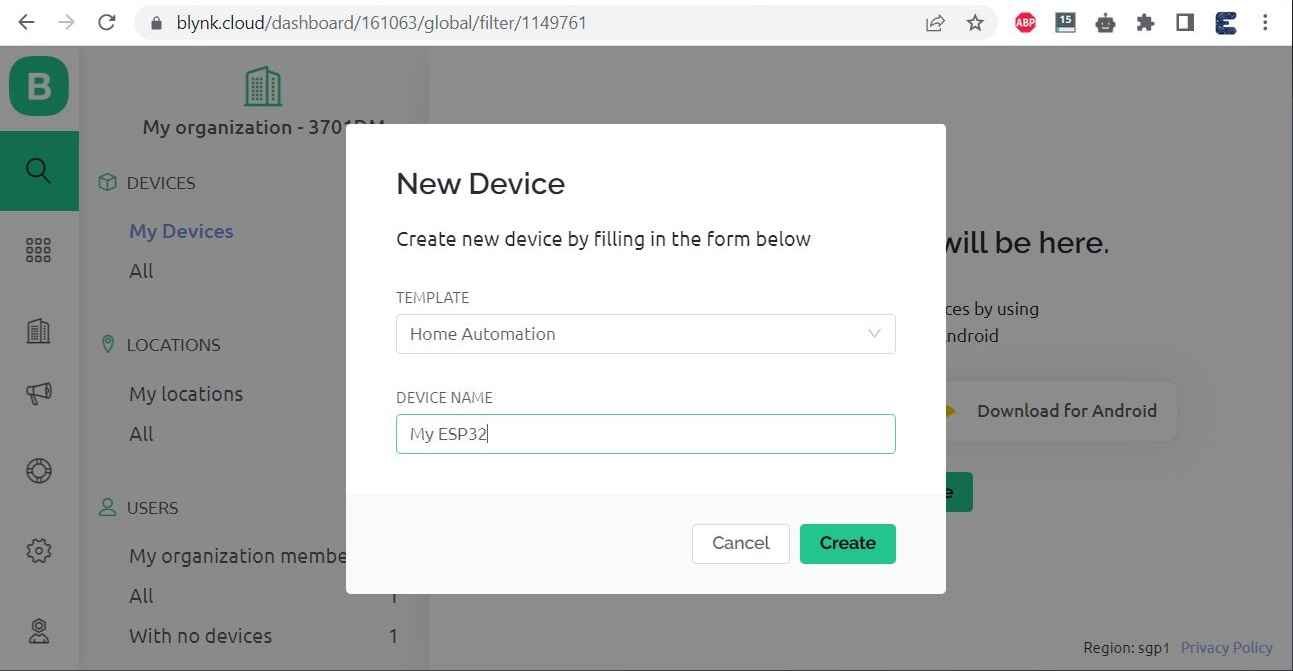This screenshot has width=1293, height=671.
Task: Click the organization building sidebar icon
Action: pyautogui.click(x=39, y=331)
